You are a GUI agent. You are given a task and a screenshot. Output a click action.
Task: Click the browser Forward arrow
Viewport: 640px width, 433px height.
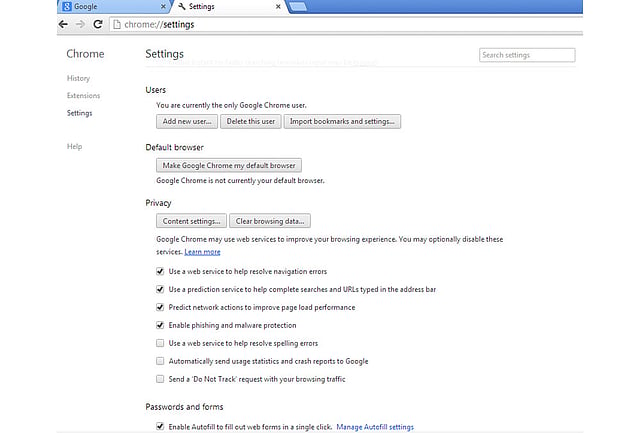80,24
